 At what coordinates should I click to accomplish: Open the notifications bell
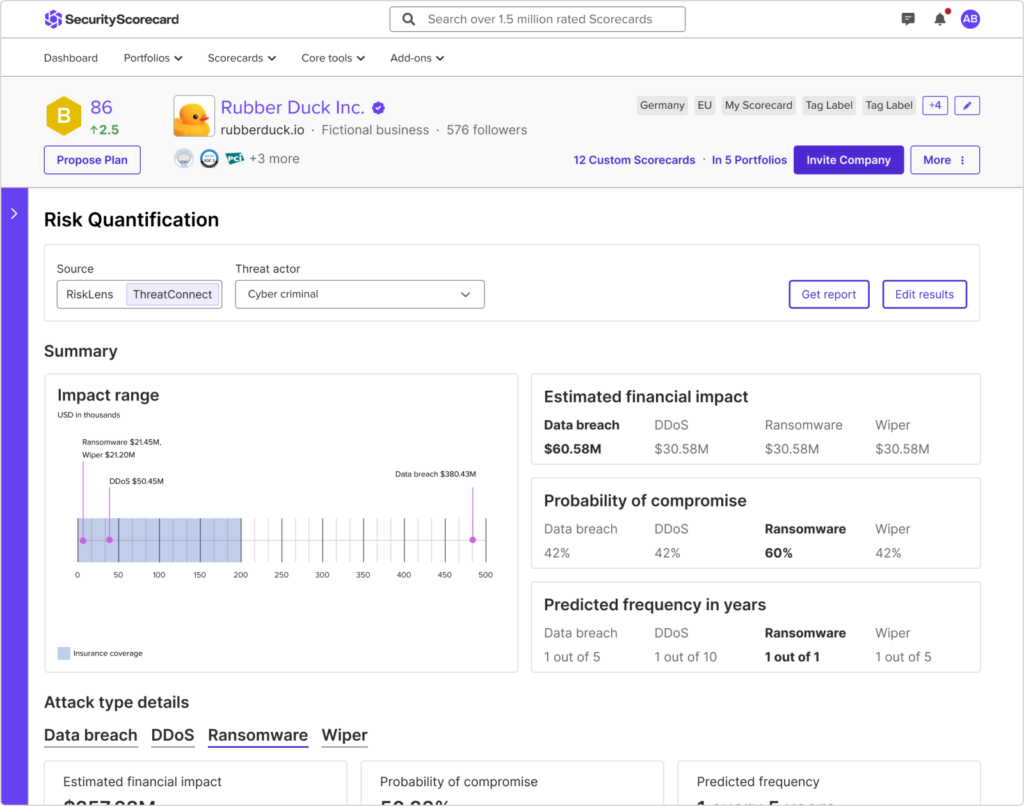pyautogui.click(x=940, y=19)
